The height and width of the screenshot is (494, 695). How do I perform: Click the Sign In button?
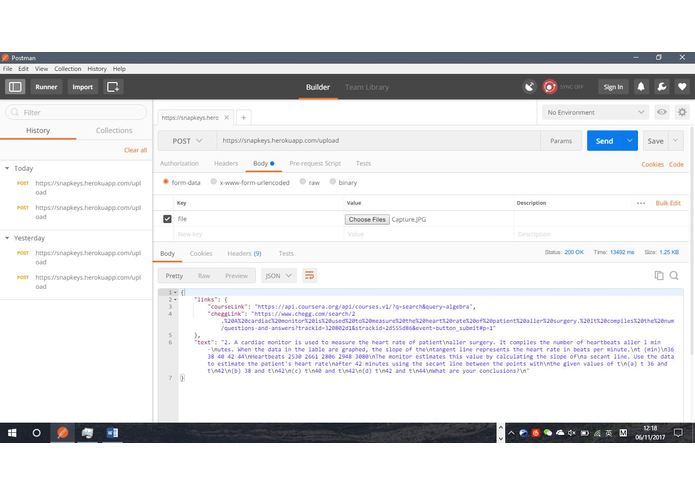pyautogui.click(x=613, y=87)
